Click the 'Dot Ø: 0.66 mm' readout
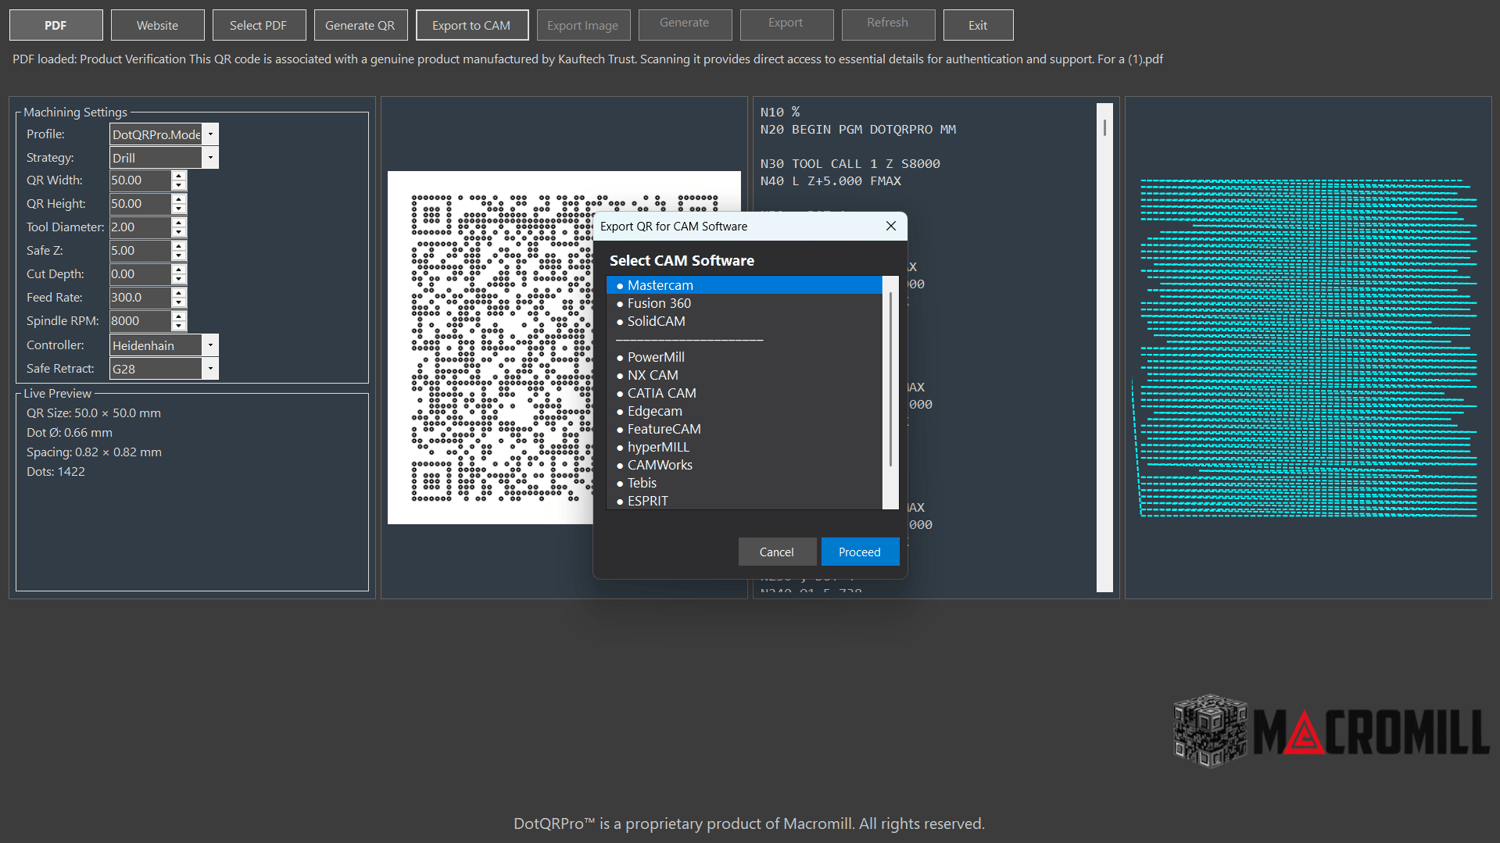 (x=69, y=433)
